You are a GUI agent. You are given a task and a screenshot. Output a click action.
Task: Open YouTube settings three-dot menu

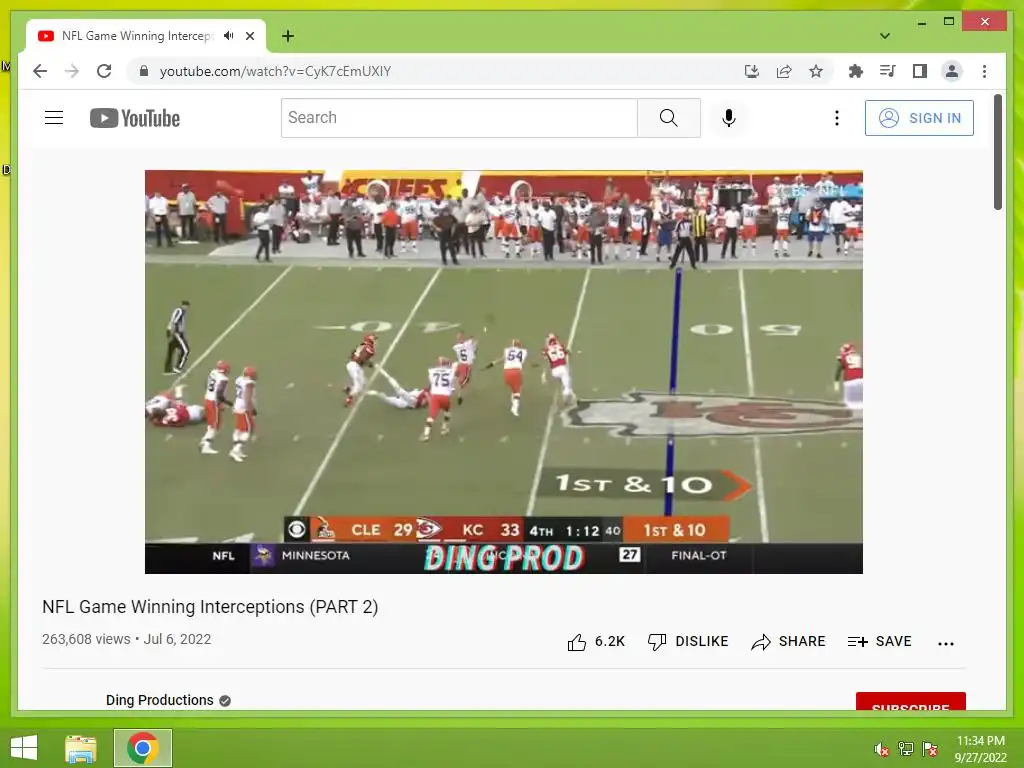(837, 118)
